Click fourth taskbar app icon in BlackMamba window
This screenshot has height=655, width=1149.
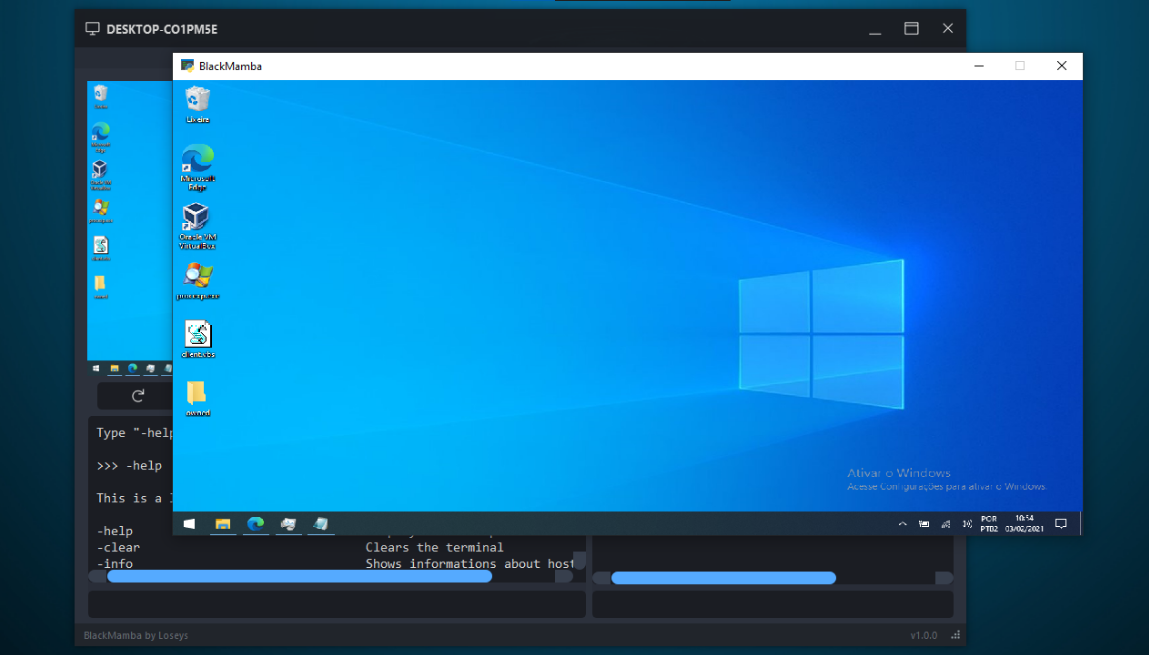(x=288, y=524)
